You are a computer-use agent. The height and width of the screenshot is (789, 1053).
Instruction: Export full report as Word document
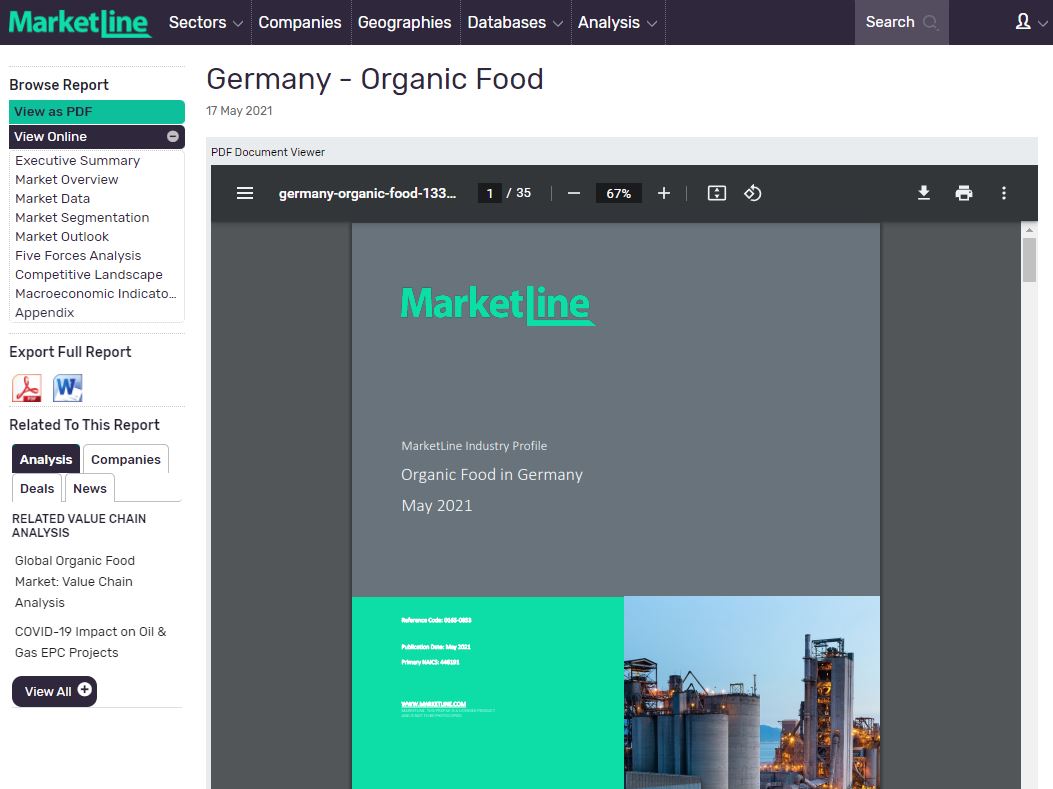[68, 388]
